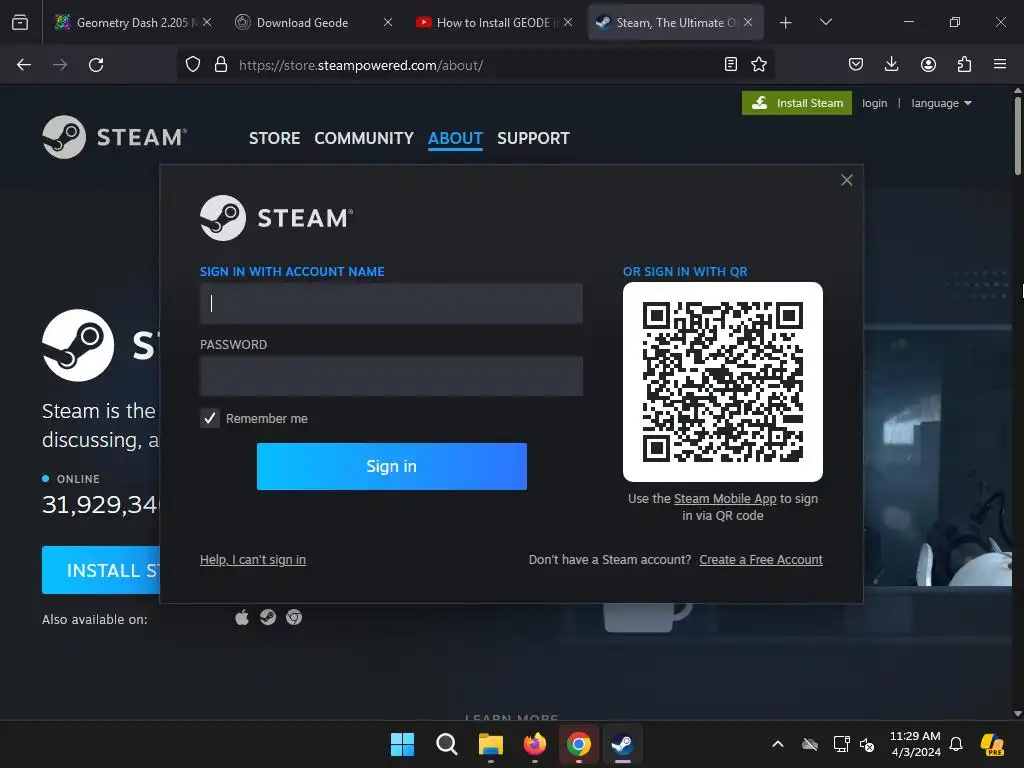The height and width of the screenshot is (768, 1024).
Task: Open the STORE menu
Action: [x=274, y=138]
